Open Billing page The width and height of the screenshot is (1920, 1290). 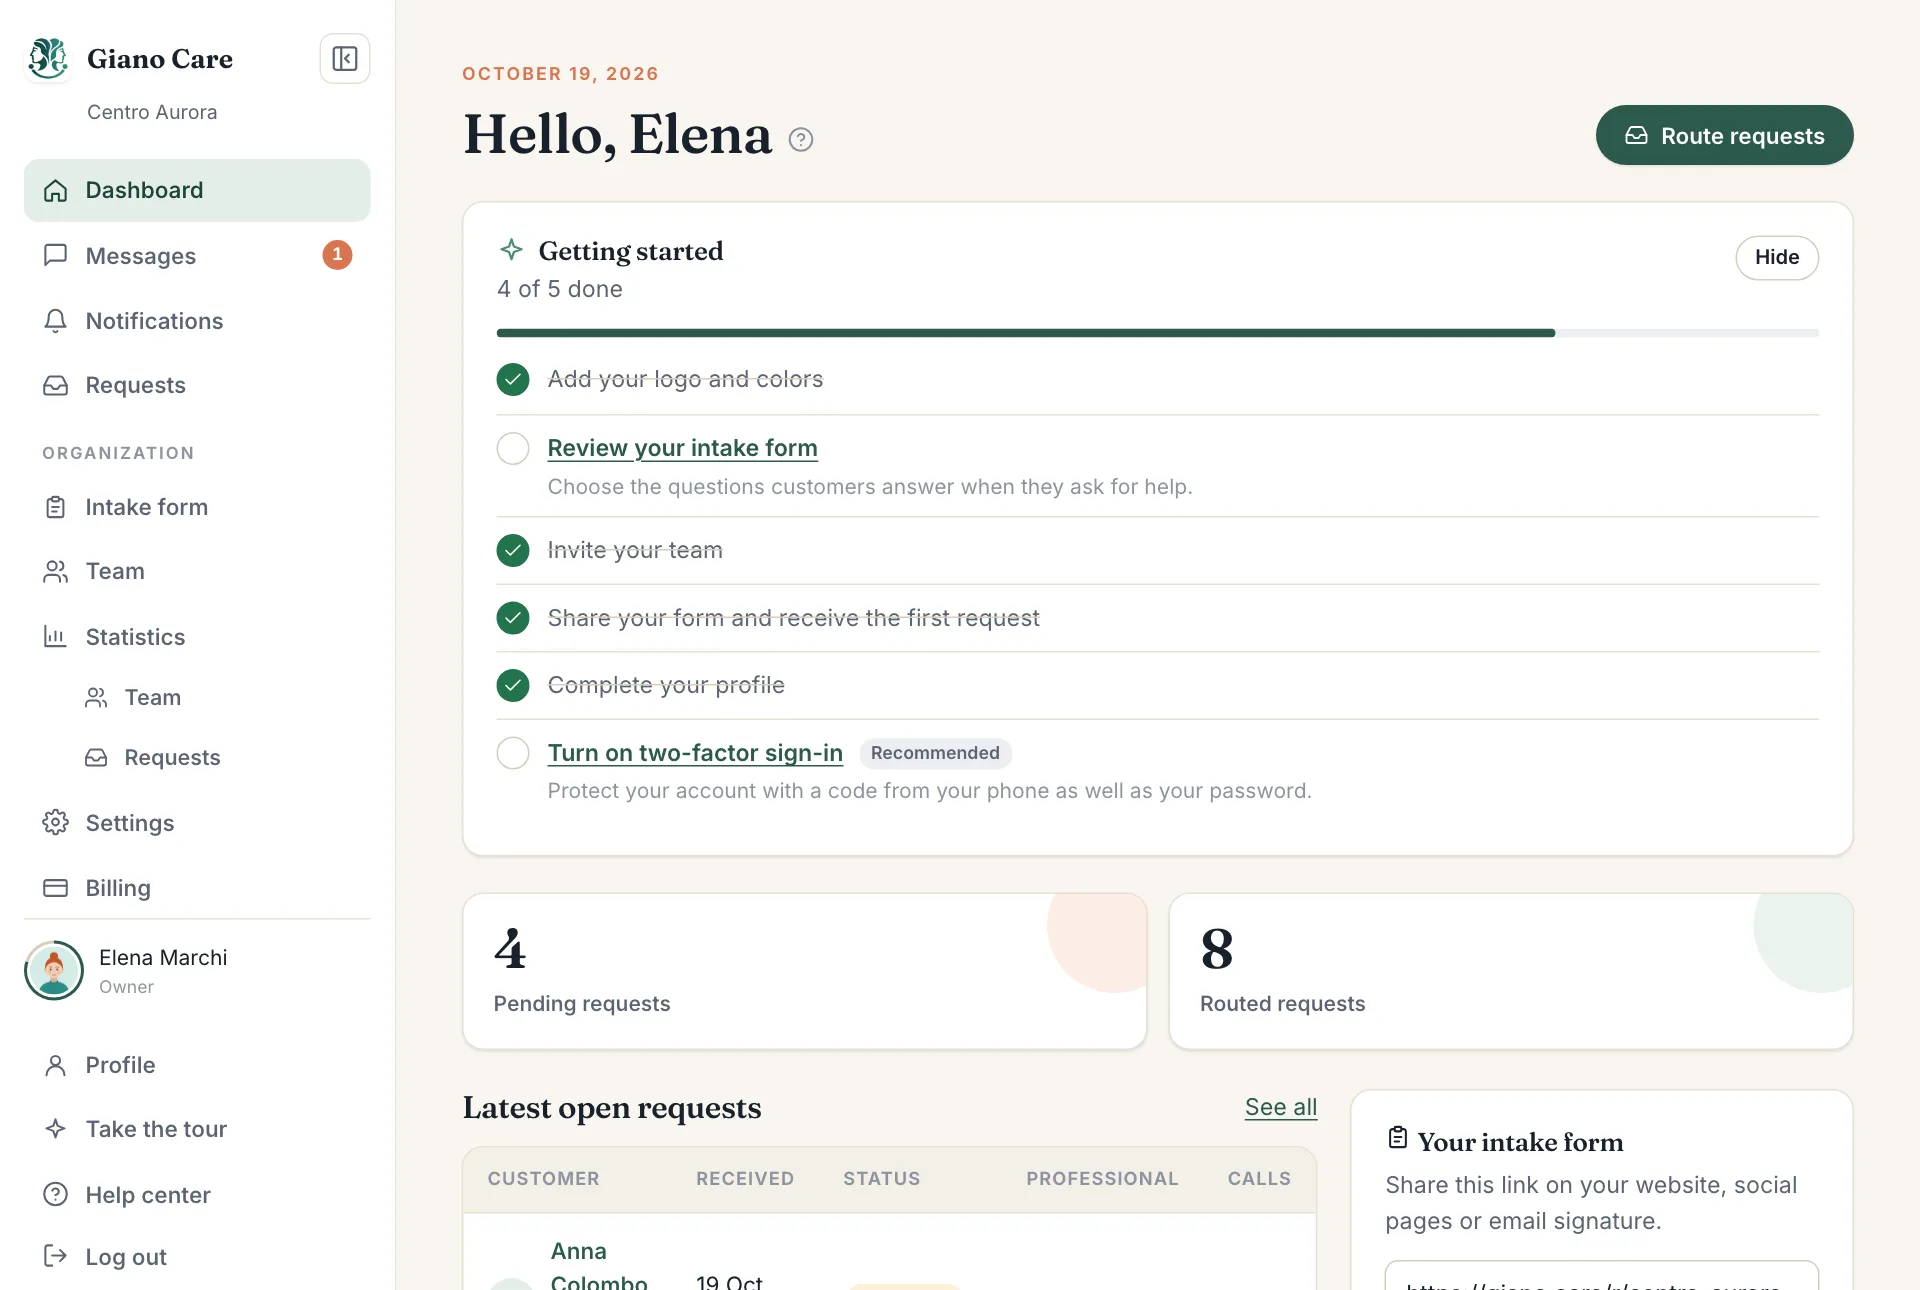pos(197,888)
